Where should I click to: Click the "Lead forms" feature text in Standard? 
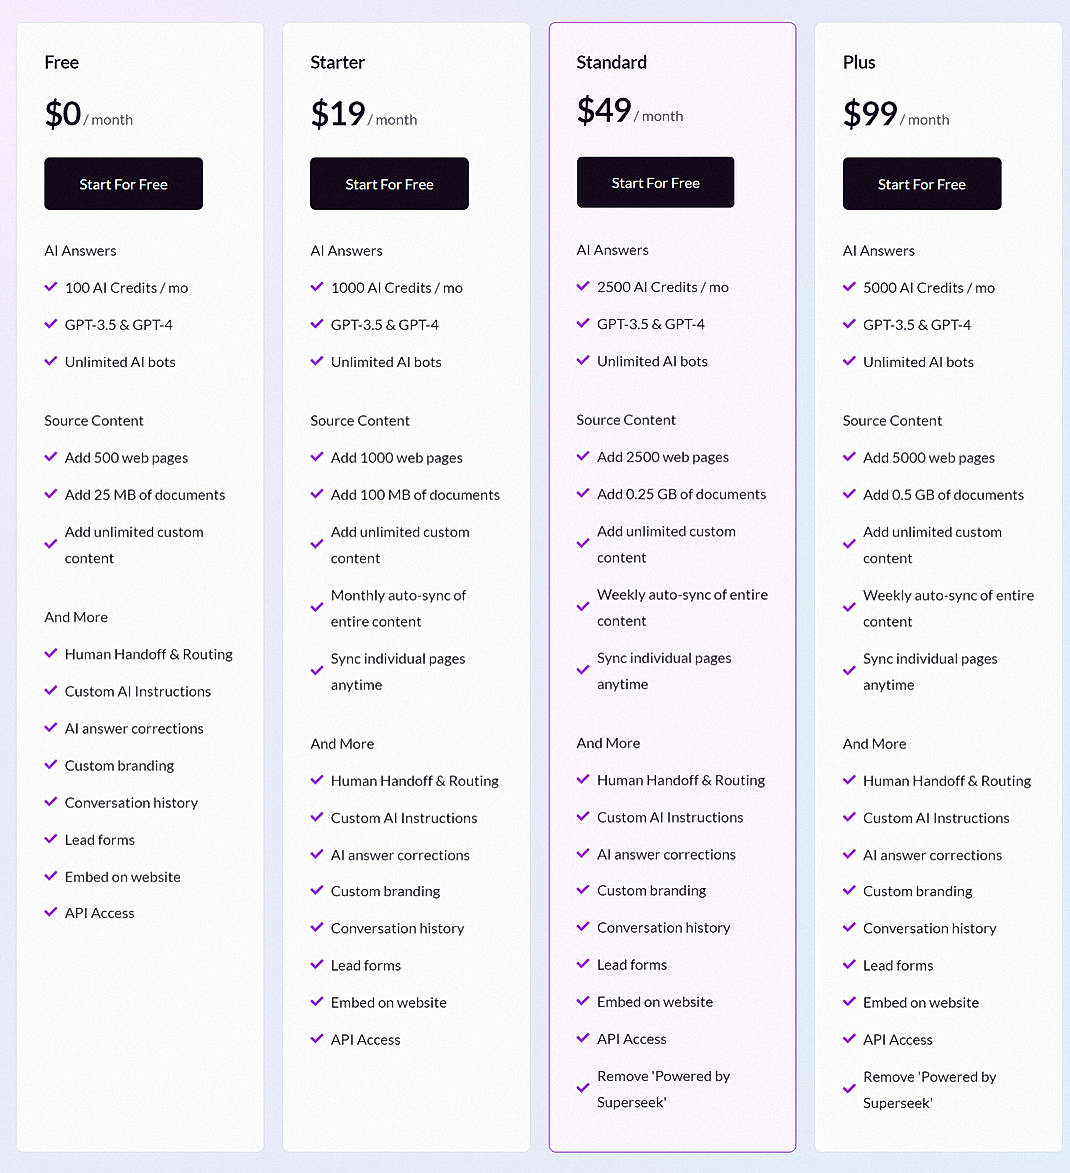pyautogui.click(x=631, y=964)
